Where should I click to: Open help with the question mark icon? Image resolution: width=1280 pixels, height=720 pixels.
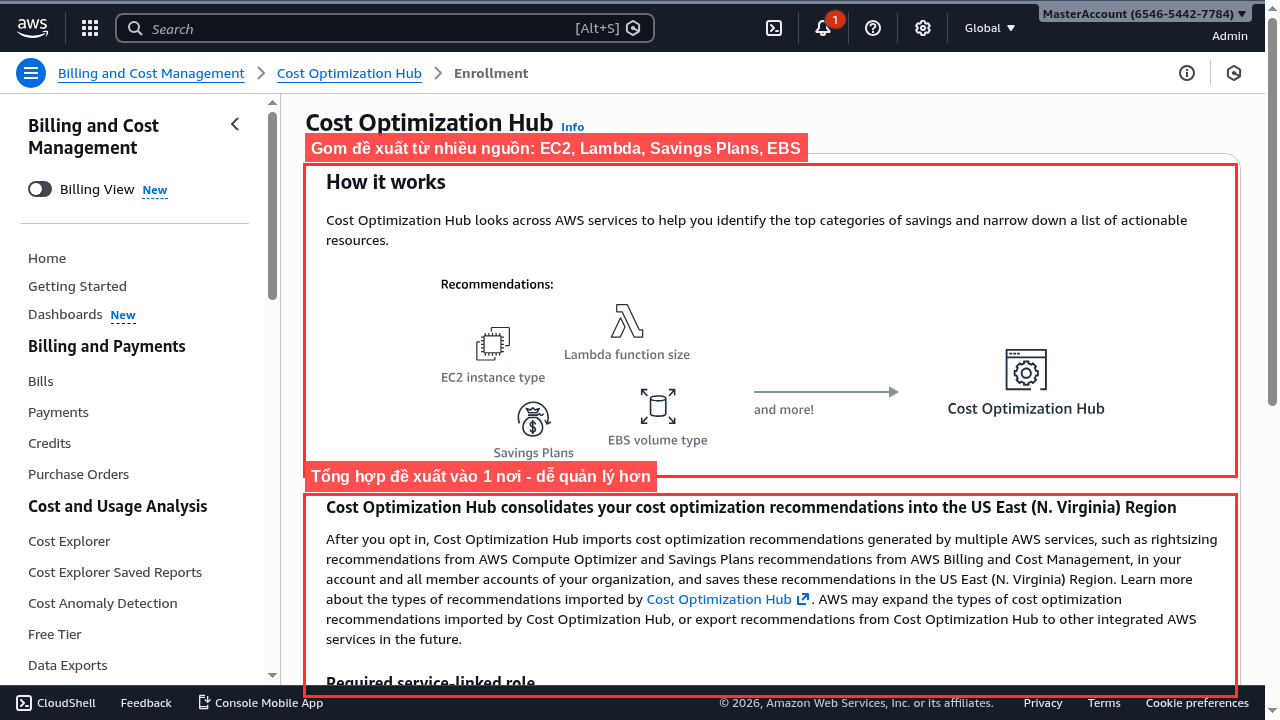tap(872, 27)
